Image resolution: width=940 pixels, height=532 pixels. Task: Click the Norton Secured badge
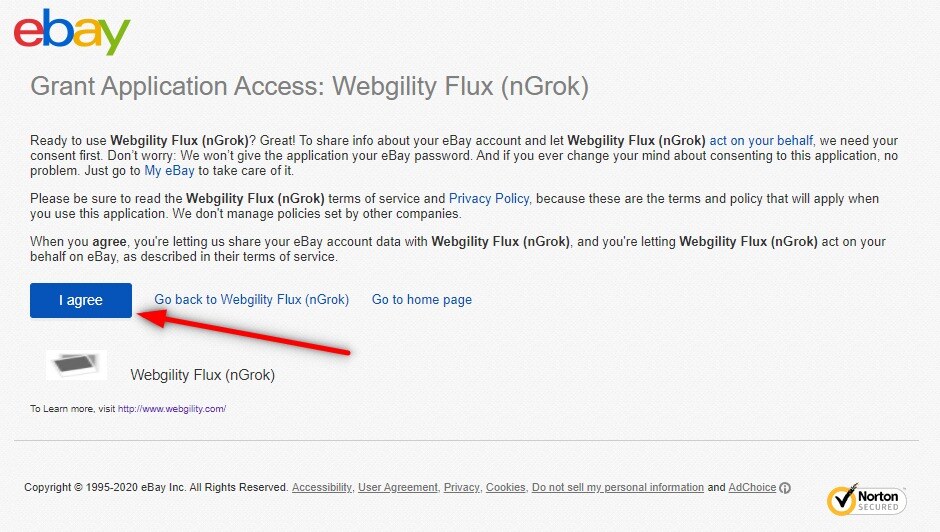[866, 500]
